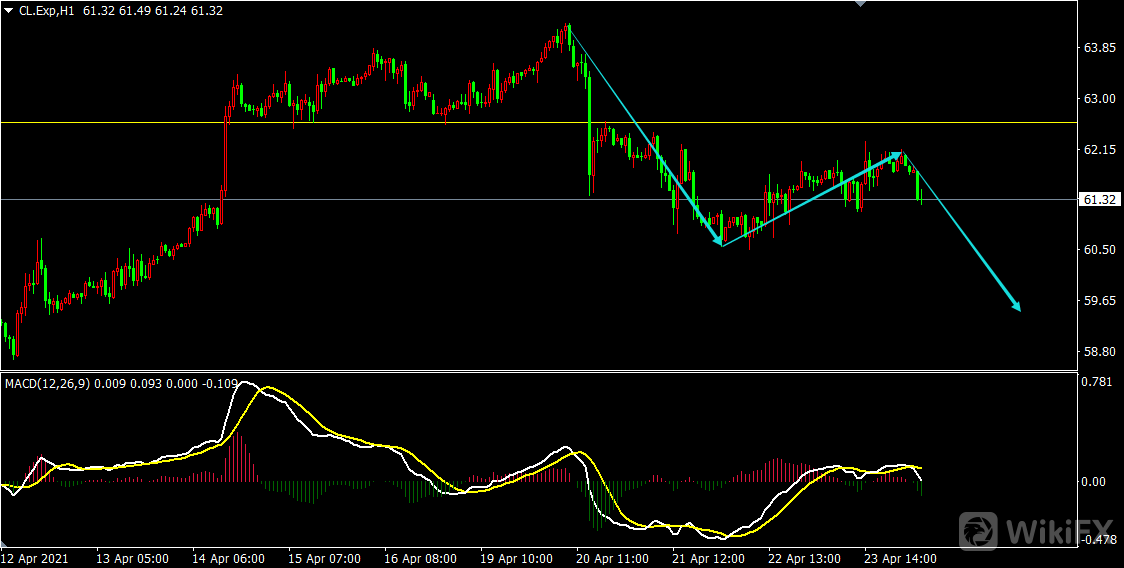Click the 0.00 MACD scale value
Viewport: 1124px width, 568px height.
pyautogui.click(x=1092, y=481)
